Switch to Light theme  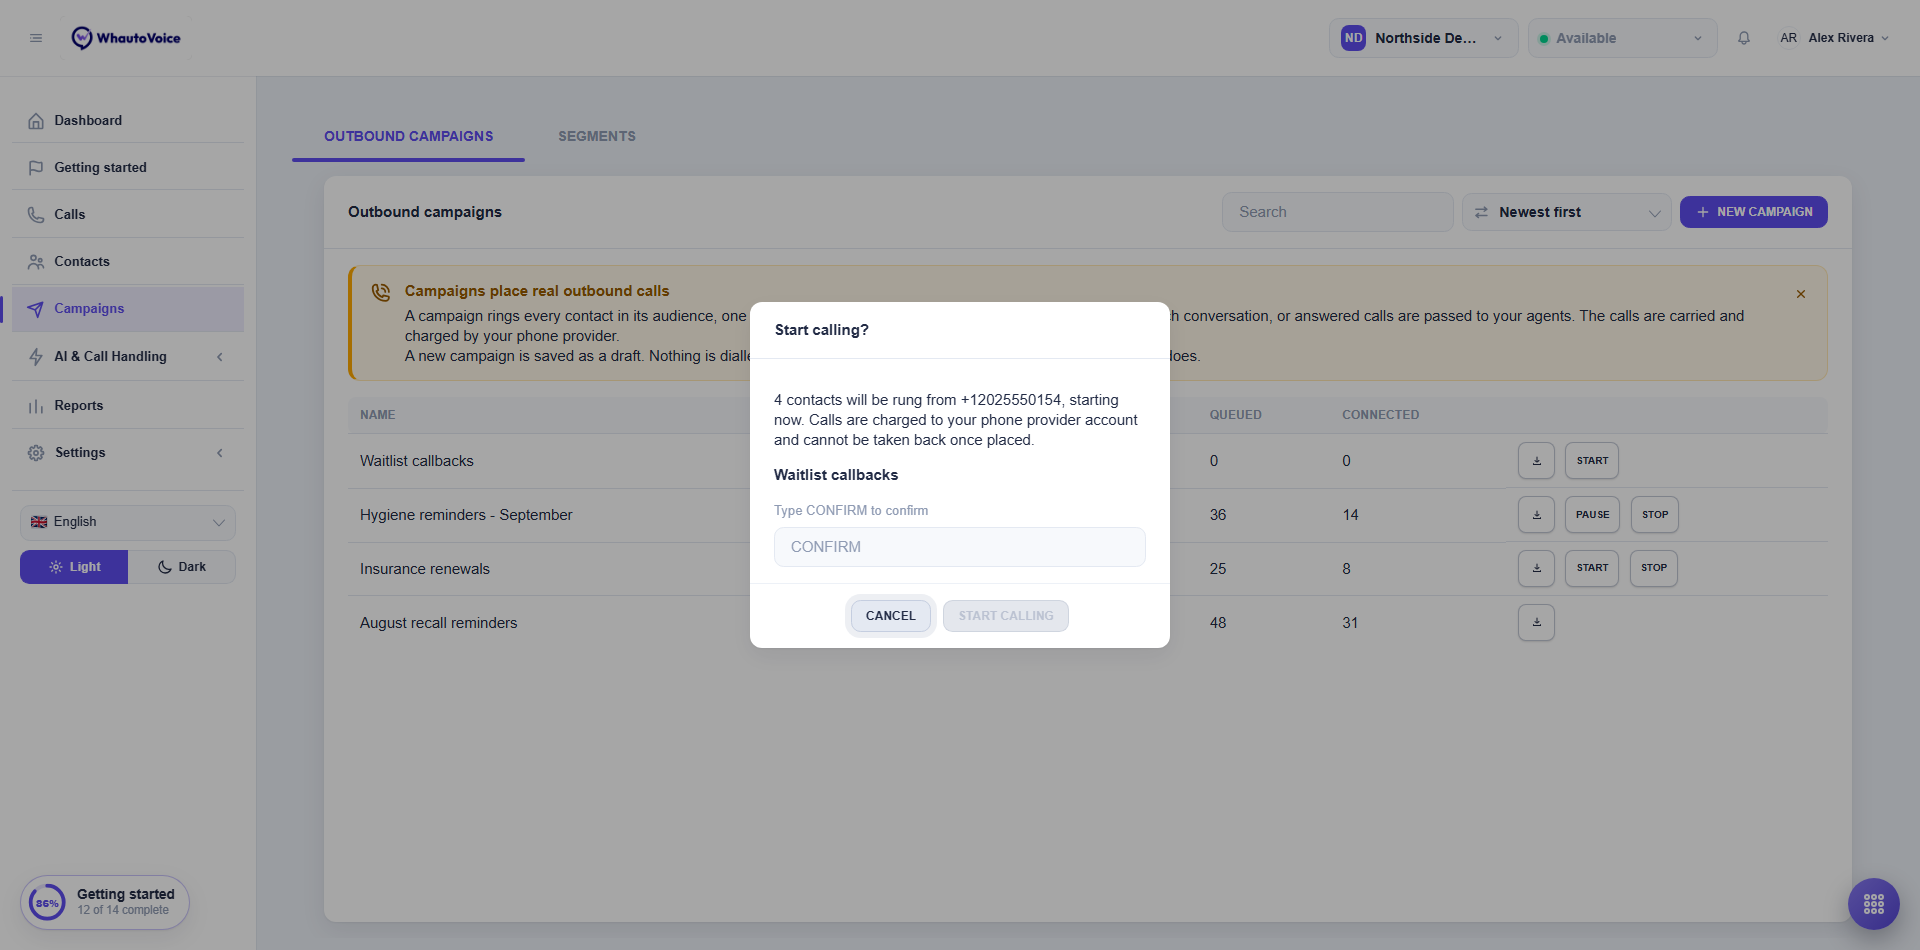[74, 567]
